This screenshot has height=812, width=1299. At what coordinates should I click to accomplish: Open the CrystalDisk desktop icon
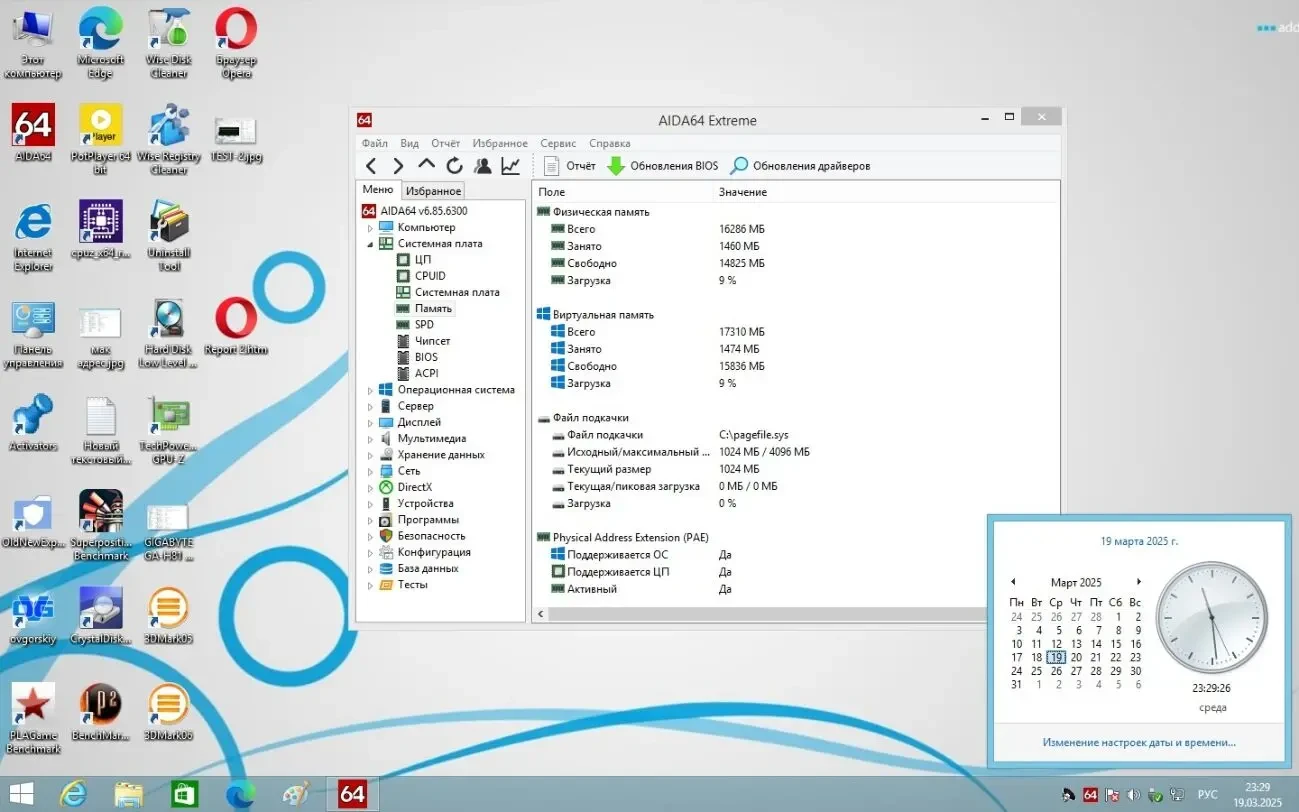click(101, 616)
